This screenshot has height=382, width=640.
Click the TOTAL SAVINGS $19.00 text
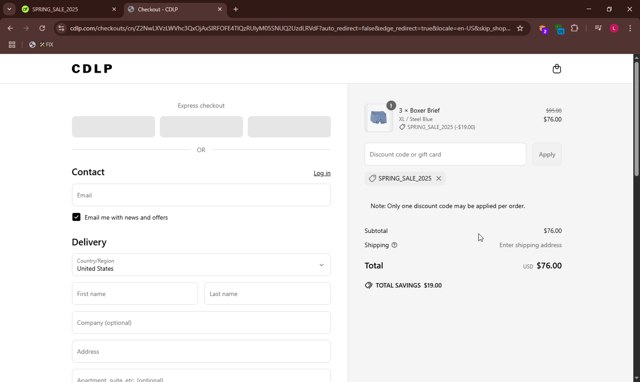[x=408, y=285]
